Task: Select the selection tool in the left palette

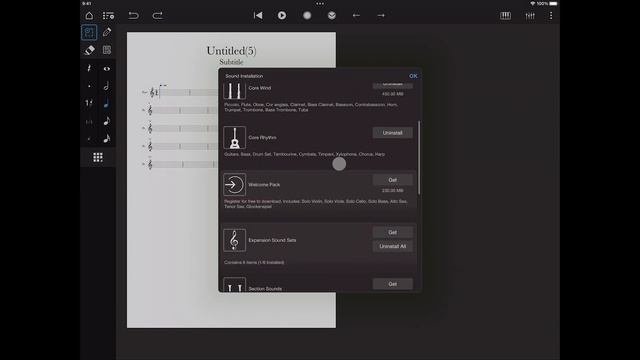Action: (89, 33)
